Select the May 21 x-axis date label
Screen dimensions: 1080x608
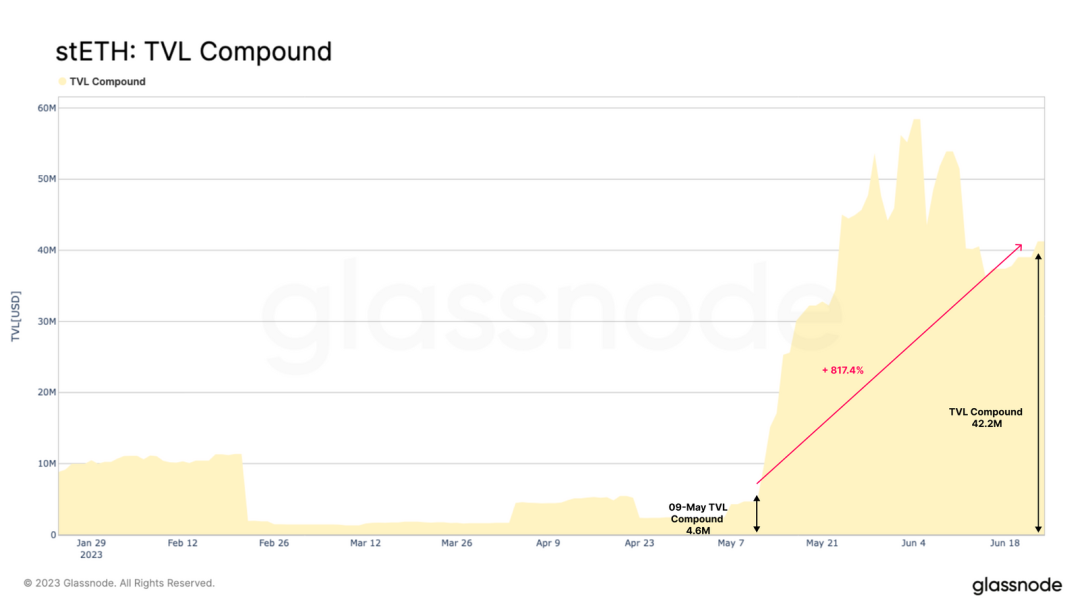tap(821, 543)
